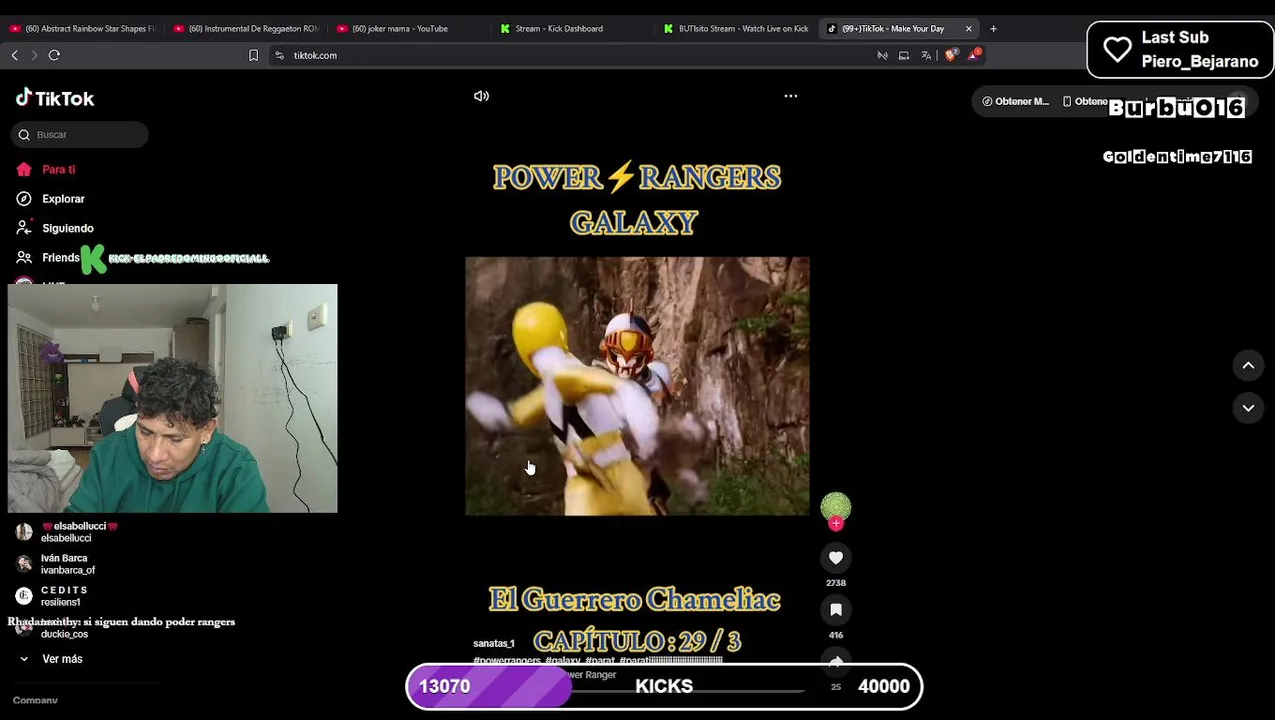Reload the TikTok page

click(x=54, y=55)
